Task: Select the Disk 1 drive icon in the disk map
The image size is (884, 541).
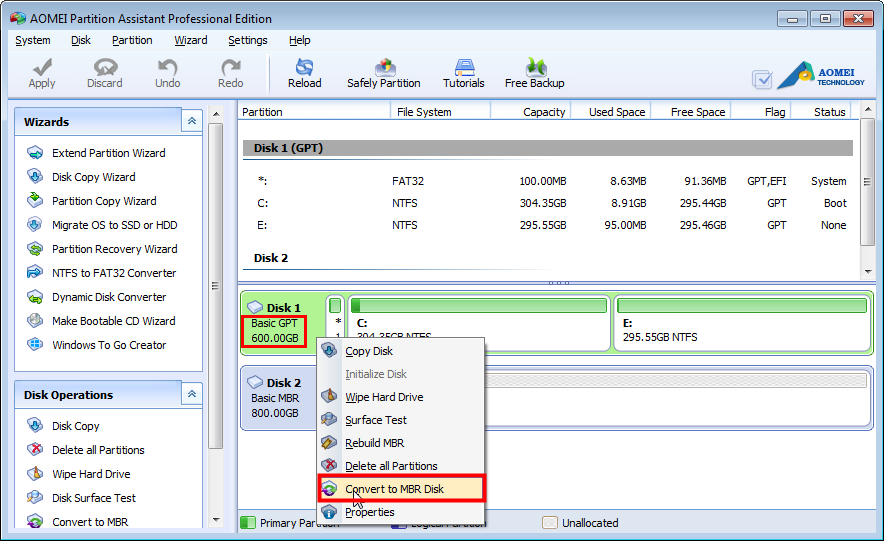Action: pos(255,307)
